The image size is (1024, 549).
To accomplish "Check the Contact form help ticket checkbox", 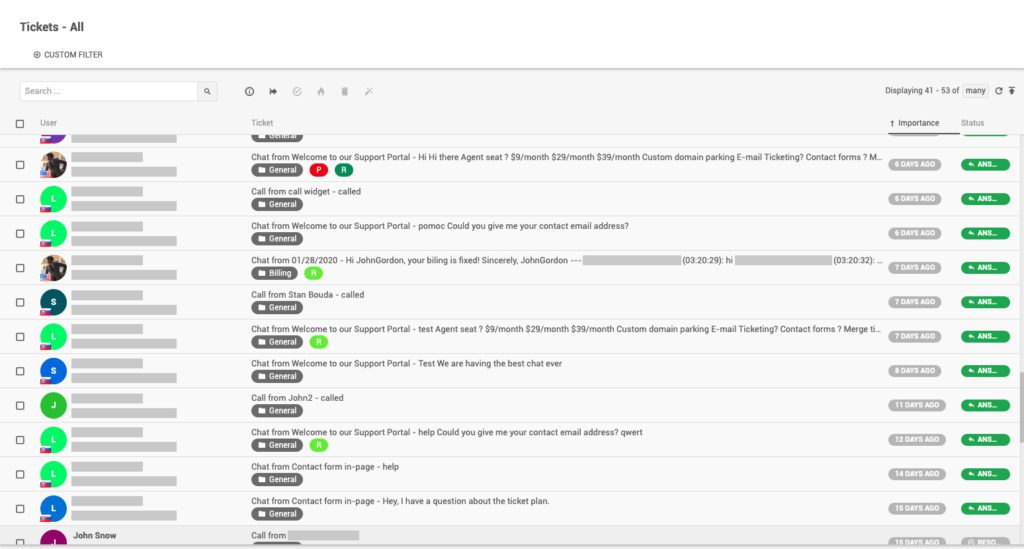I will click(20, 475).
